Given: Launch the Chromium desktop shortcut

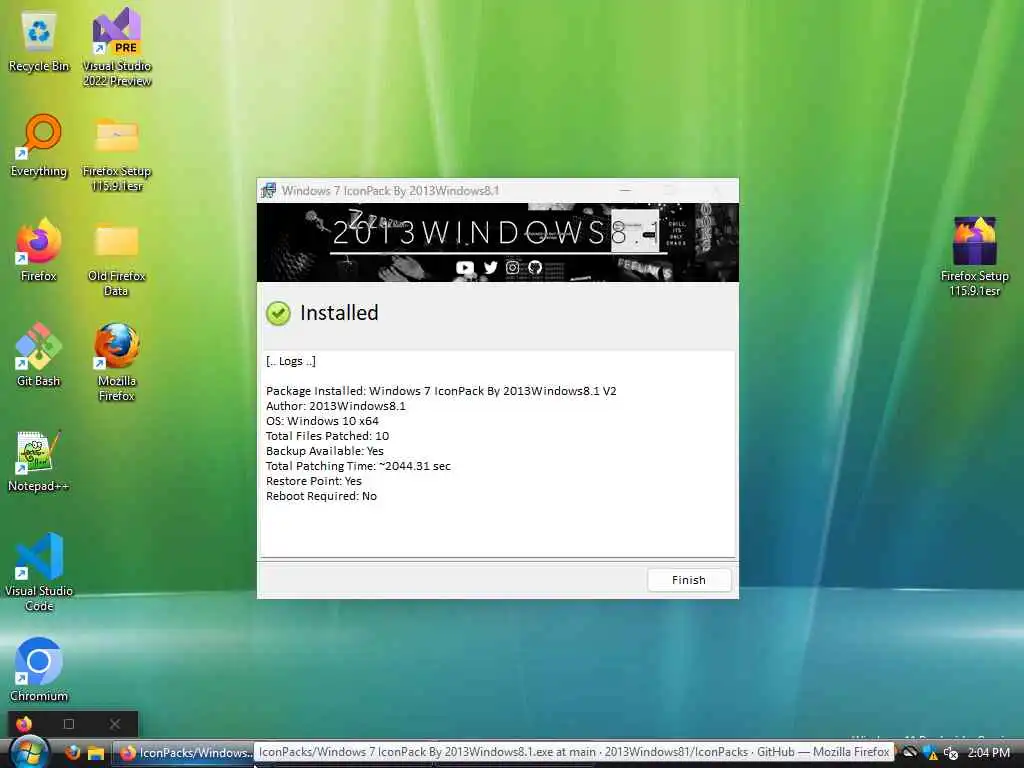Looking at the screenshot, I should click(x=39, y=670).
